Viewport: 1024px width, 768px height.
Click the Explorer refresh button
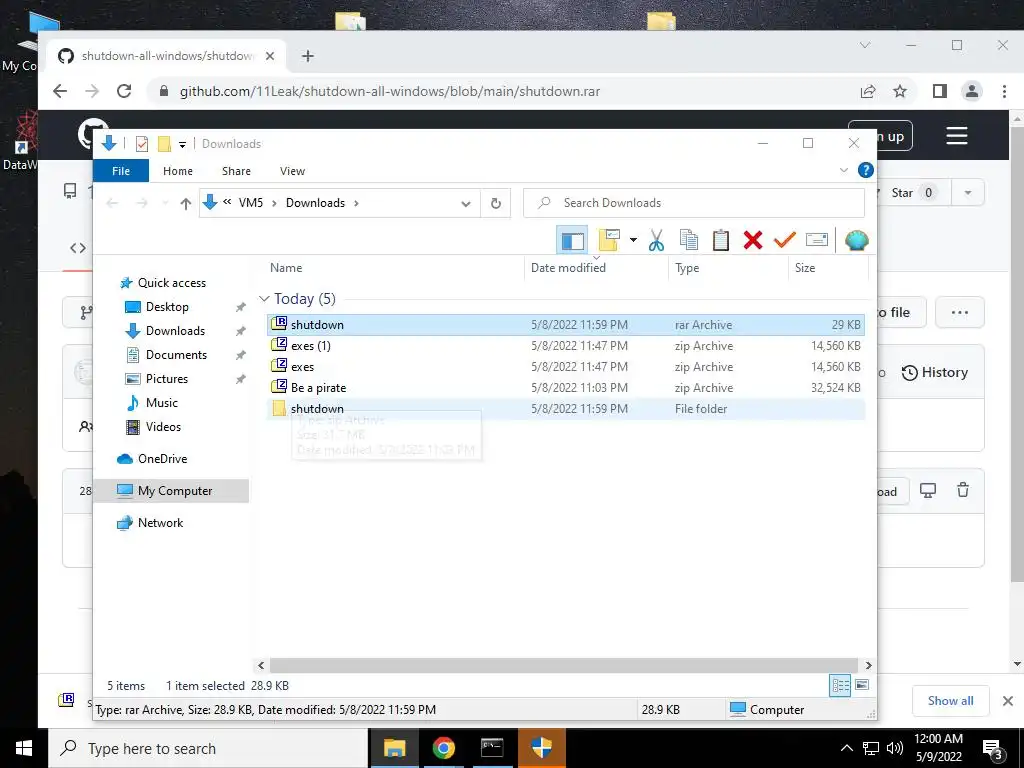coord(496,203)
